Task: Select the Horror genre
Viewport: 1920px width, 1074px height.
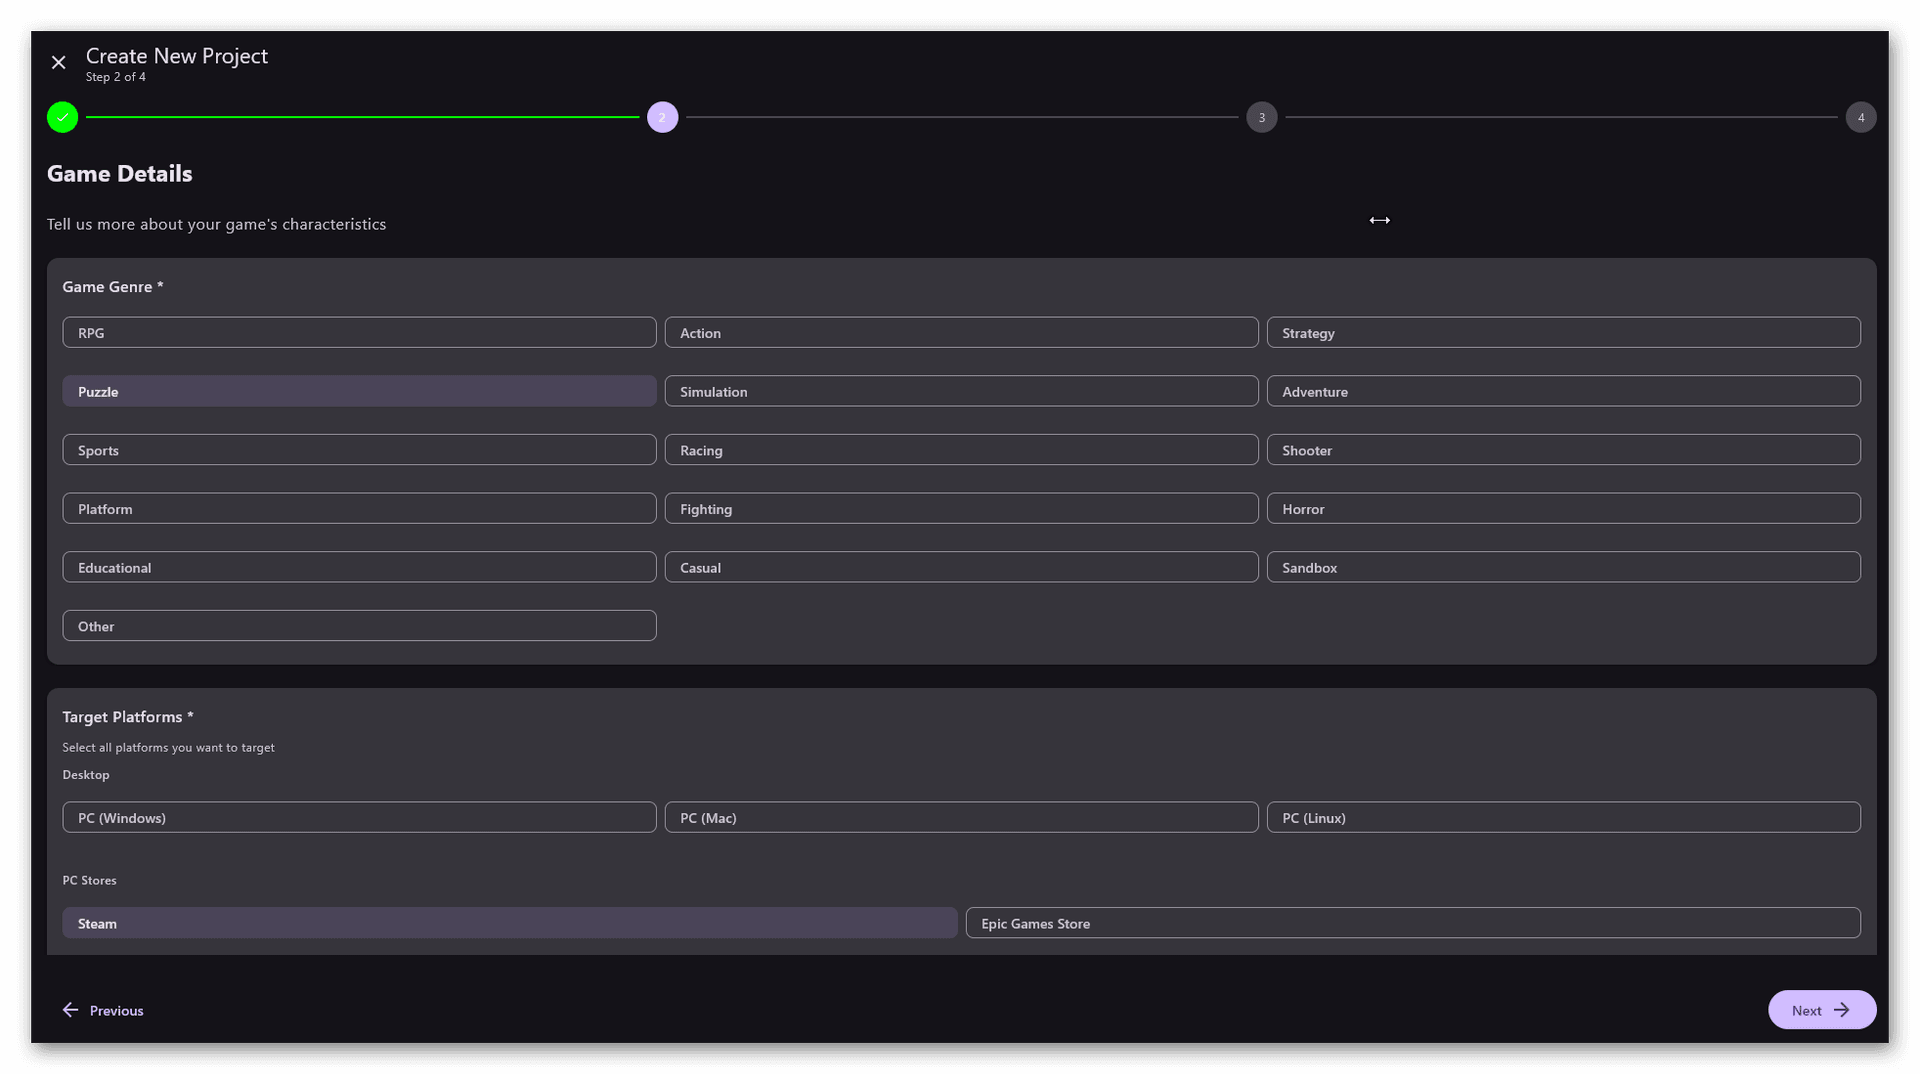Action: [x=1563, y=509]
